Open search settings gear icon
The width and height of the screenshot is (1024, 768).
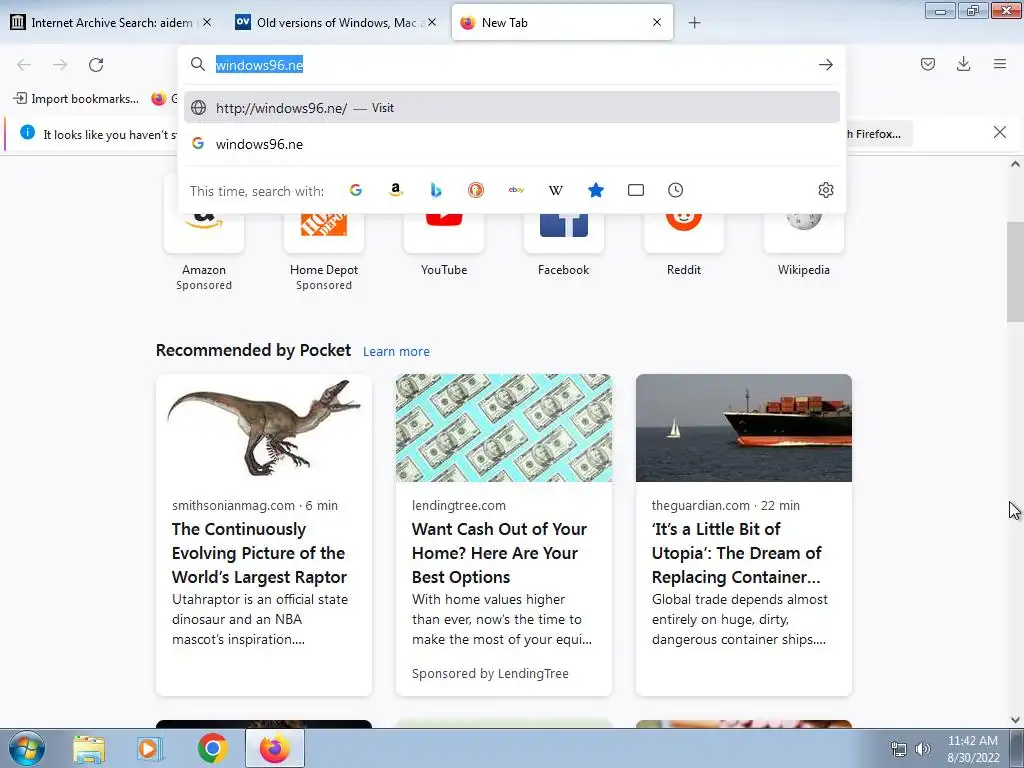tap(825, 190)
